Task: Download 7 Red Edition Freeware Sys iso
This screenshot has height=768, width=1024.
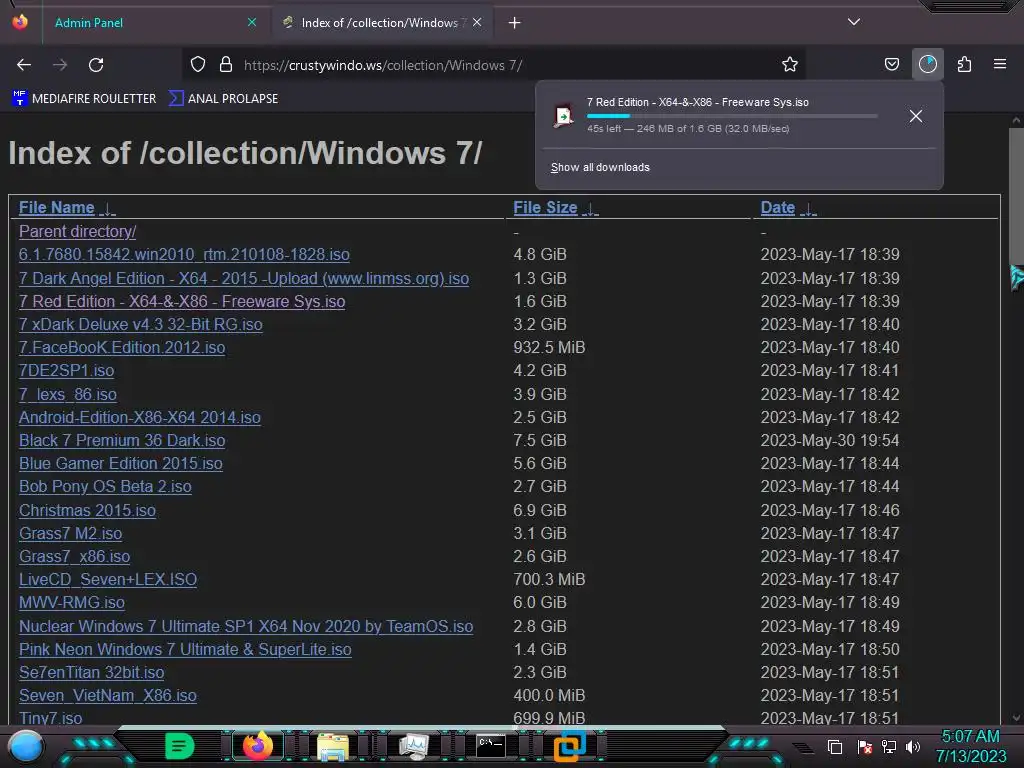Action: tap(182, 301)
